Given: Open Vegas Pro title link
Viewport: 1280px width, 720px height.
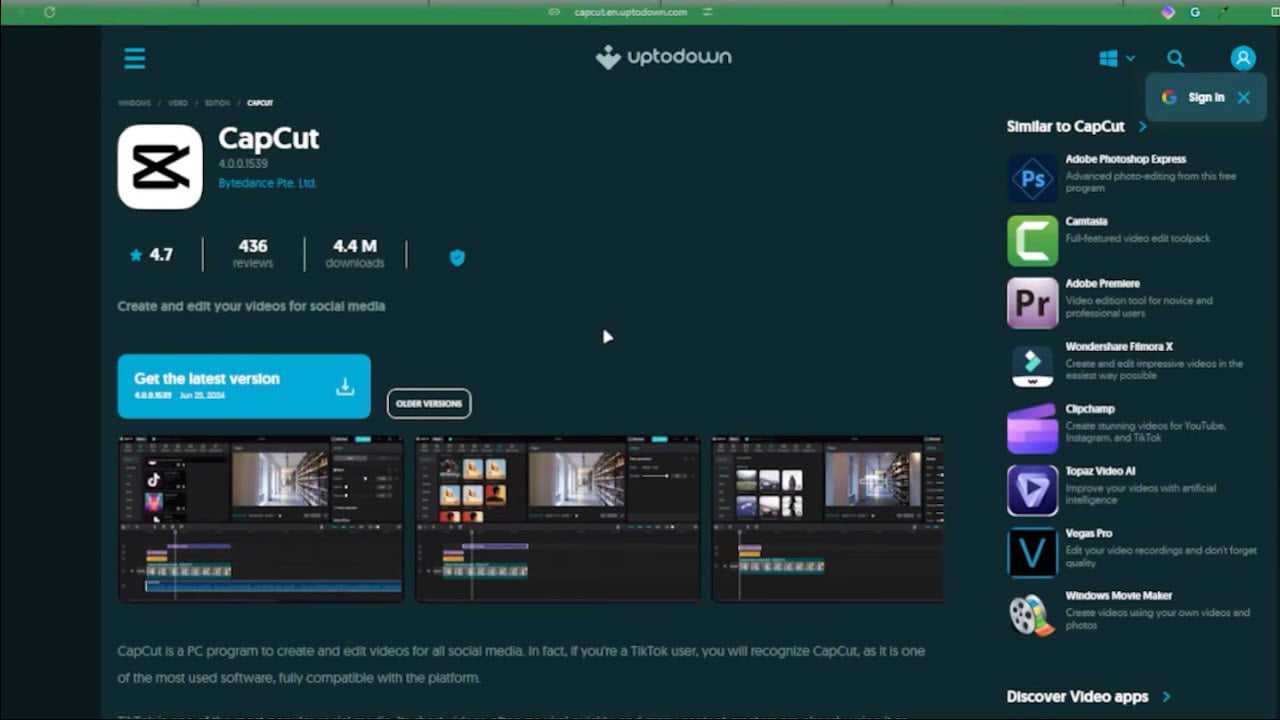Looking at the screenshot, I should [1088, 533].
